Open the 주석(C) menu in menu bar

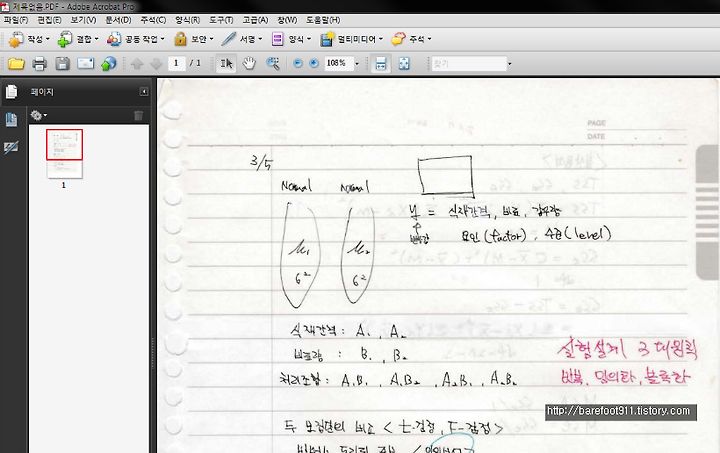coord(153,20)
